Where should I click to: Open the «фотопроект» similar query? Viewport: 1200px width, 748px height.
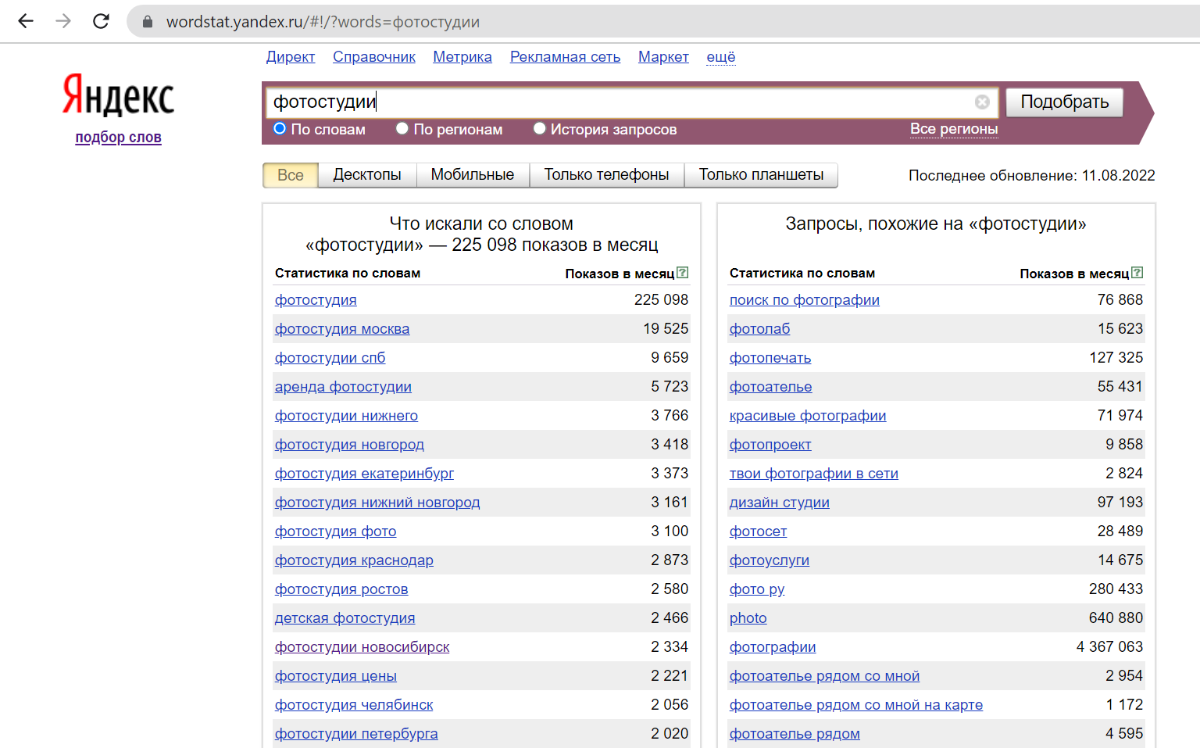[771, 444]
